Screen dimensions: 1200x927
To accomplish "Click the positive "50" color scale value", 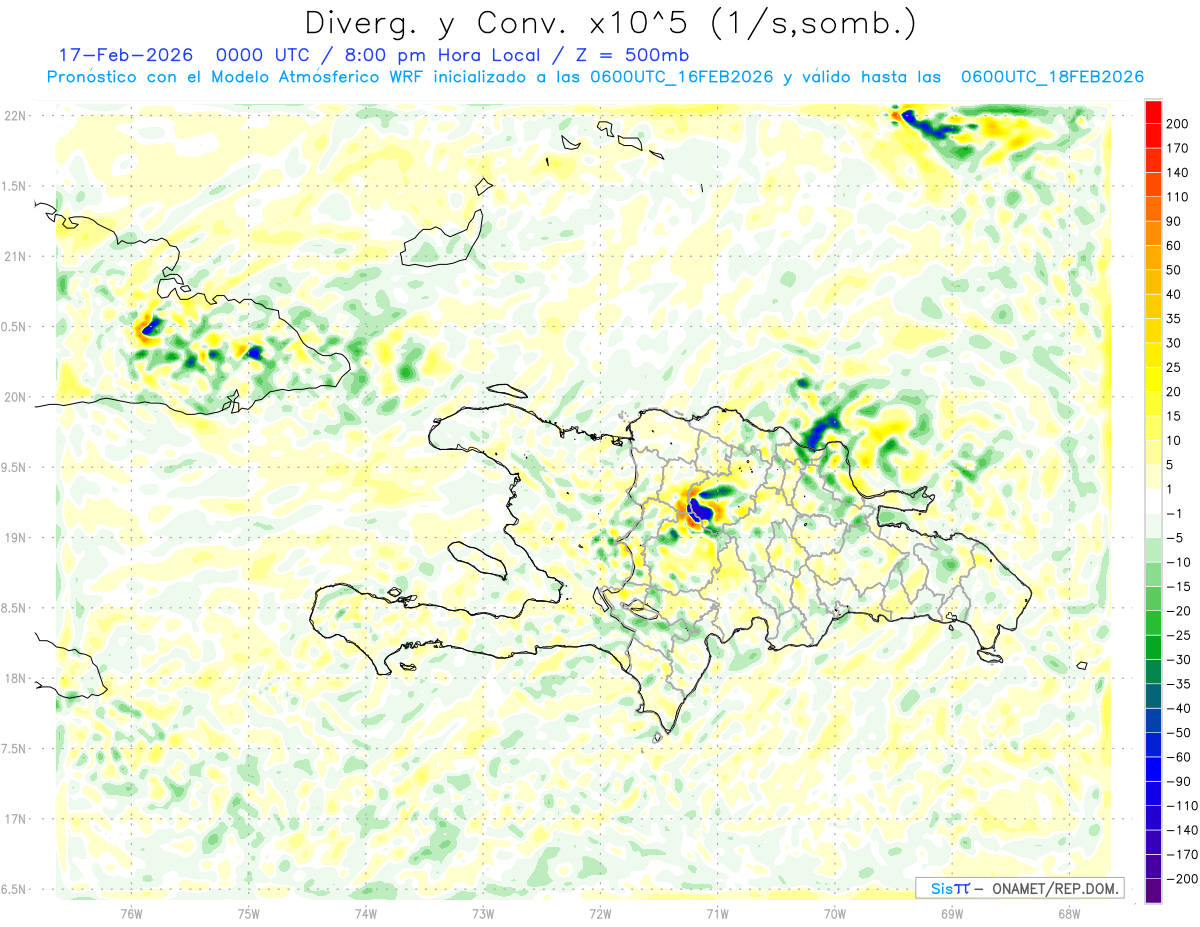I will 1174,270.
